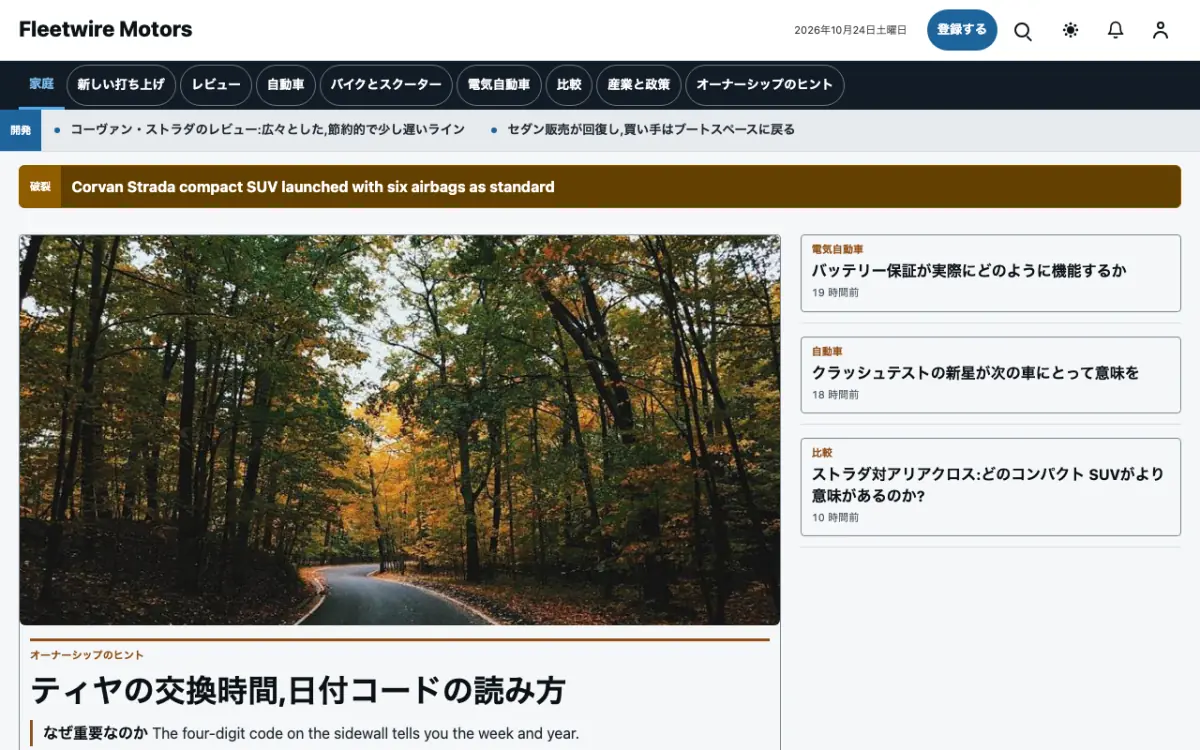Switch to the 比較 tab
The height and width of the screenshot is (750, 1200).
pyautogui.click(x=570, y=85)
